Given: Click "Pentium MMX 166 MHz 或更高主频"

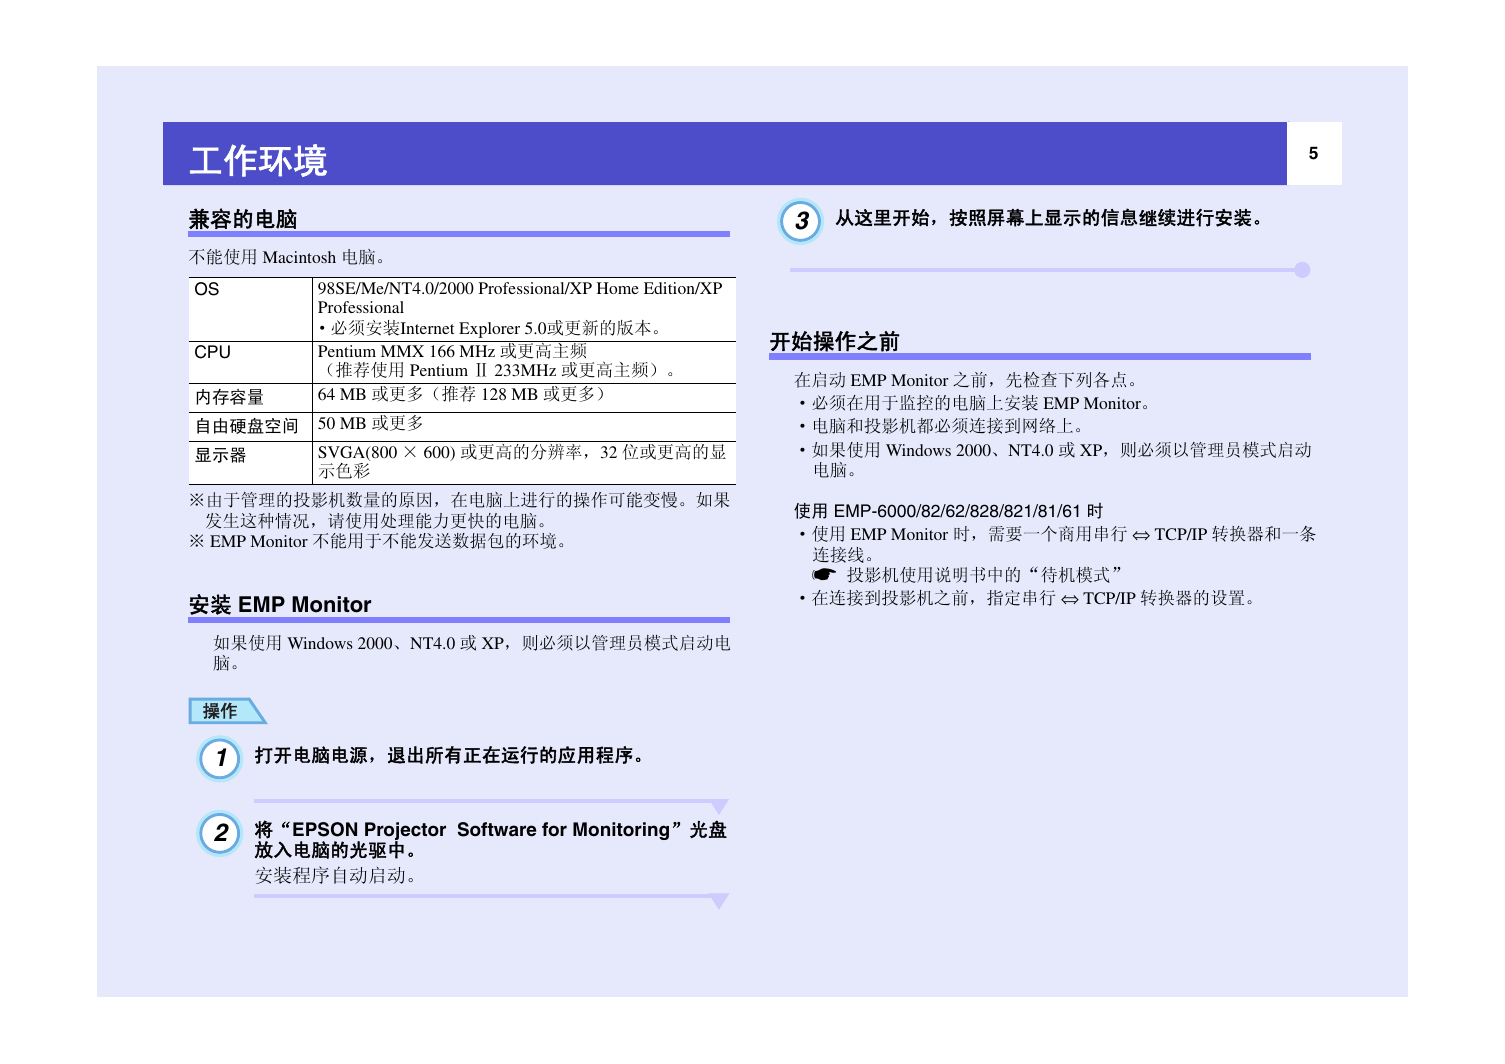Looking at the screenshot, I should [452, 351].
